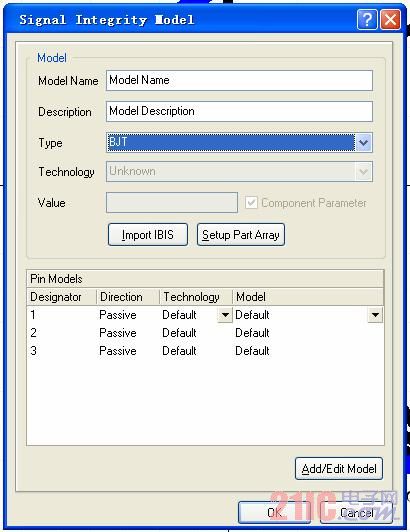Click into the Description text field
The image size is (410, 532).
coord(239,111)
